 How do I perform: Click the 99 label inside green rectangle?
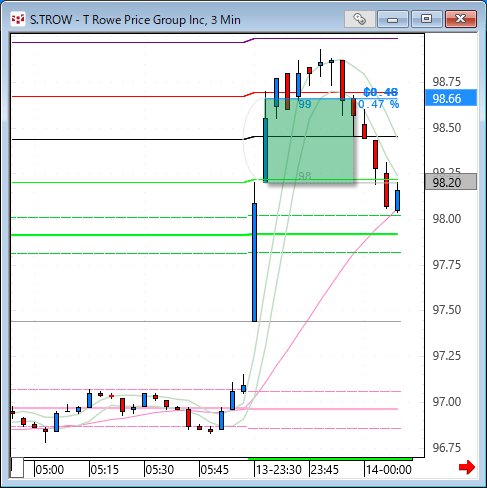click(x=305, y=104)
